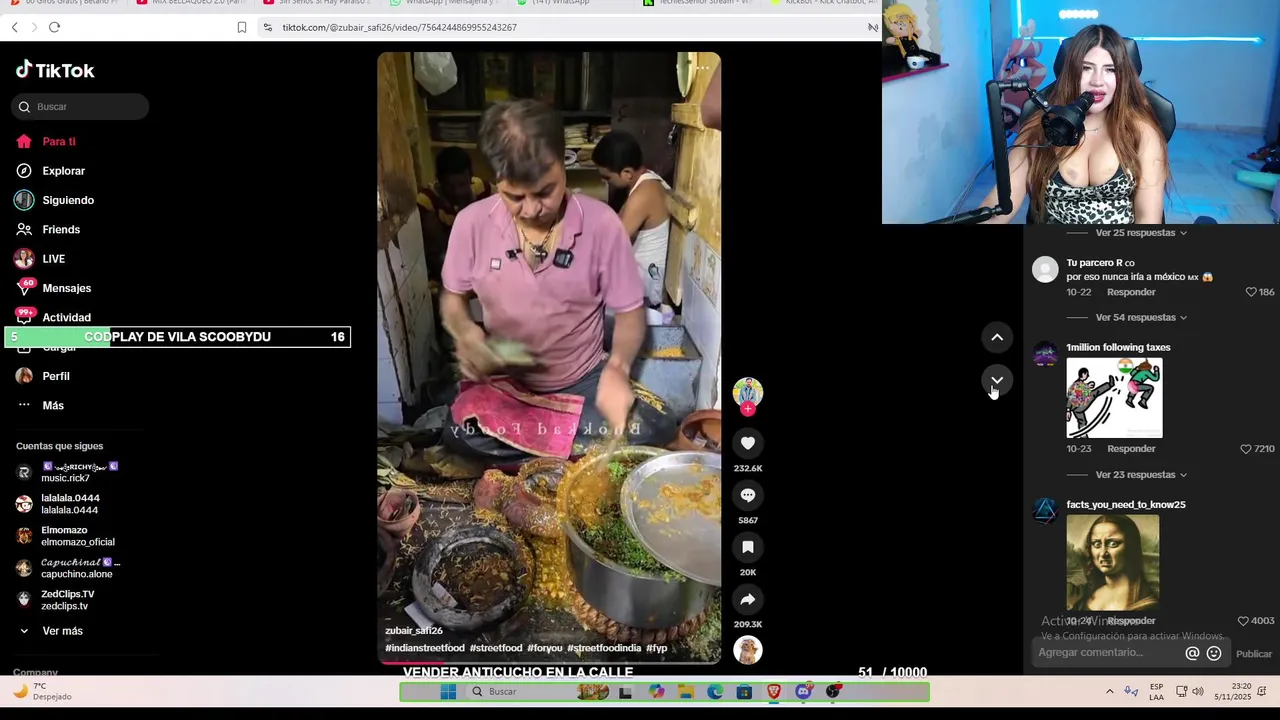Open the #streetfoodindia hashtag
Image resolution: width=1280 pixels, height=720 pixels.
coord(604,648)
